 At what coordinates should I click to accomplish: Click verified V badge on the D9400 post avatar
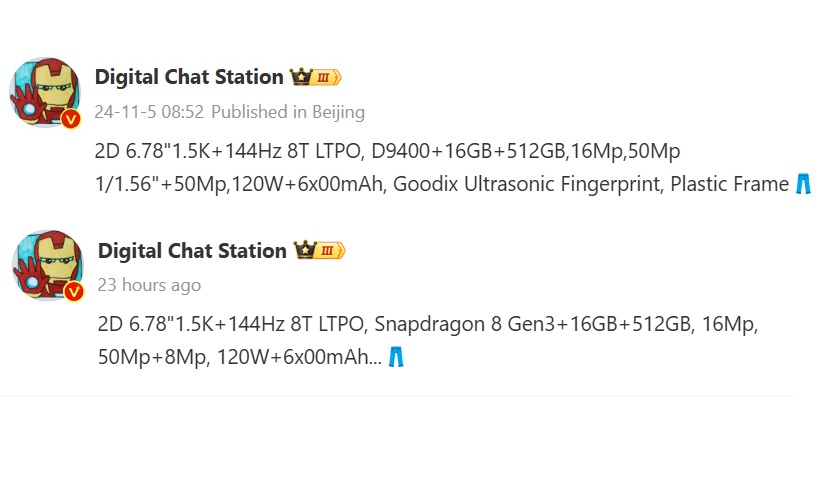[x=71, y=119]
